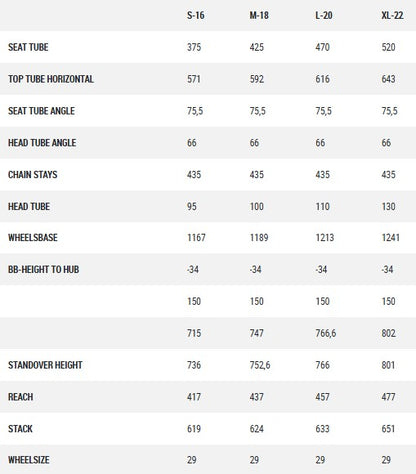Click the SEAT TUBE ANGLE row label
Image resolution: width=416 pixels, height=474 pixels.
41,111
